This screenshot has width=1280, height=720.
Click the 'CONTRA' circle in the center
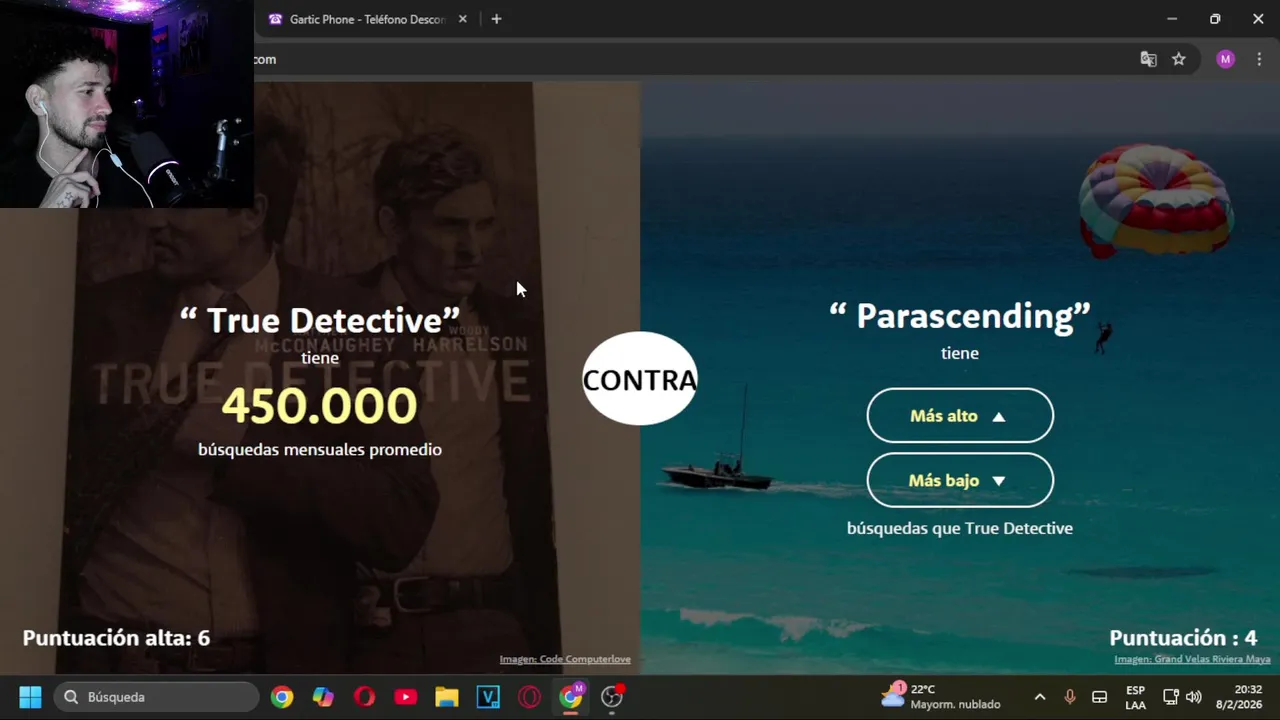click(x=640, y=379)
